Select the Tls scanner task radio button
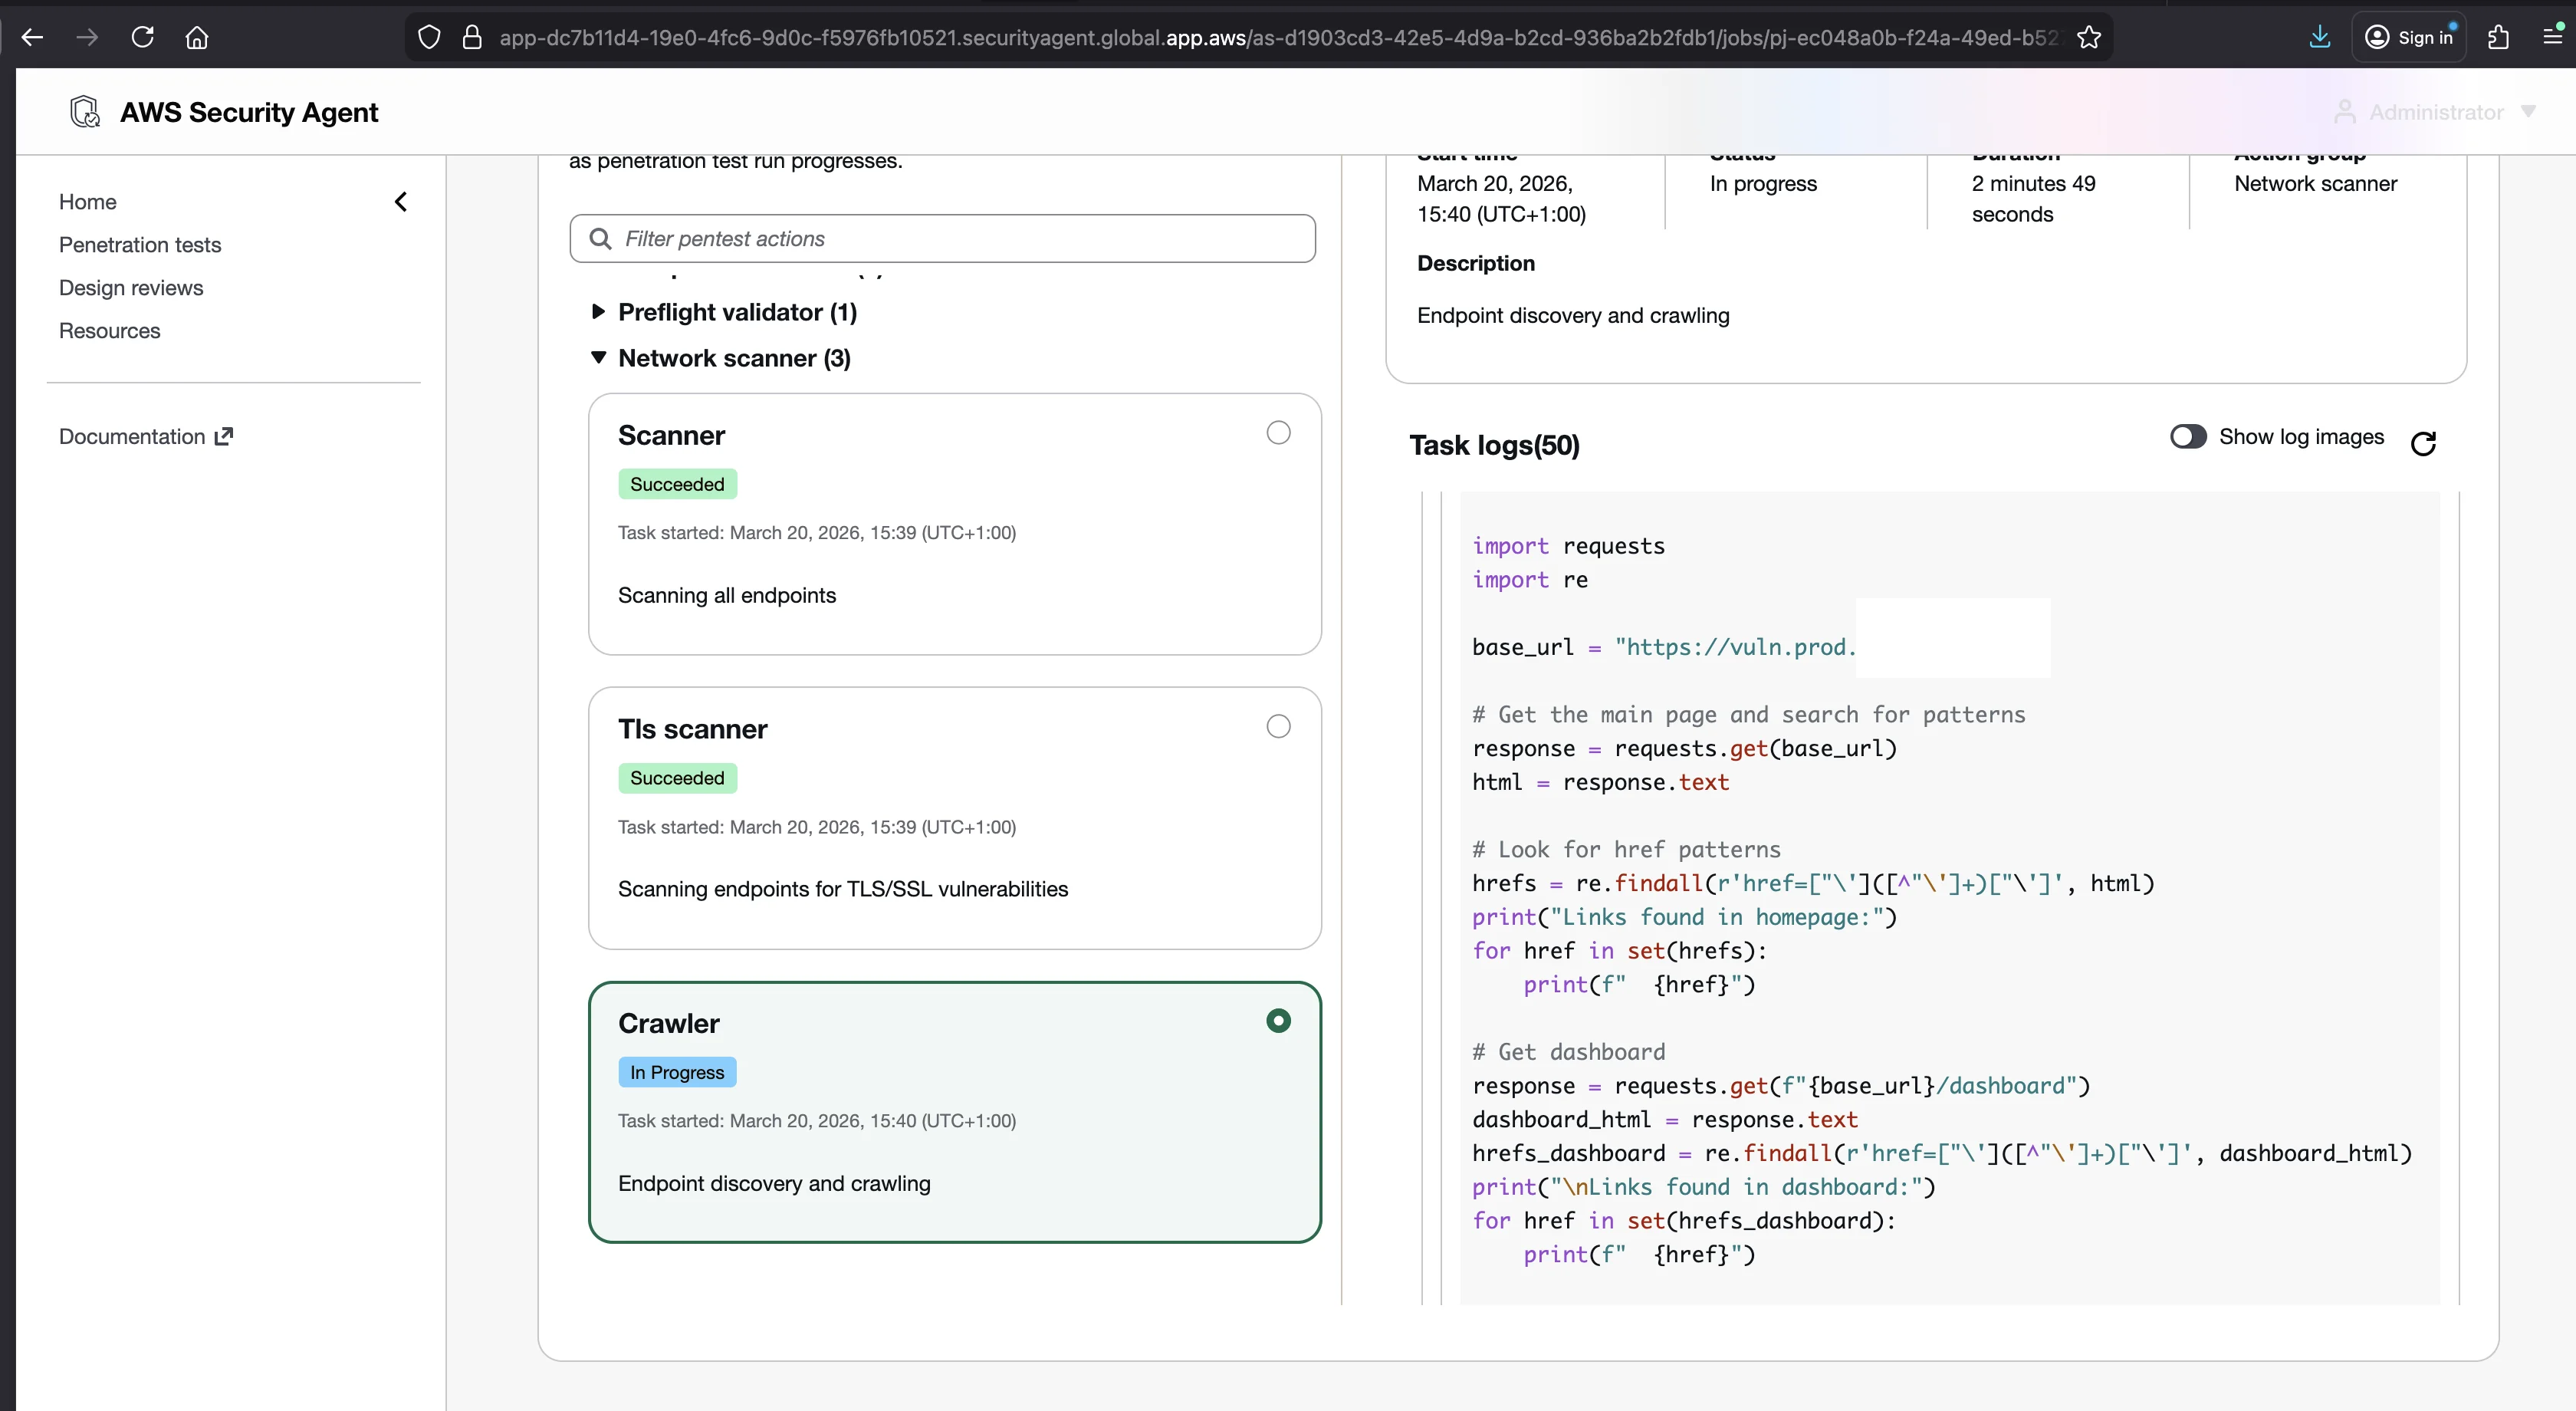Image resolution: width=2576 pixels, height=1411 pixels. [1278, 727]
